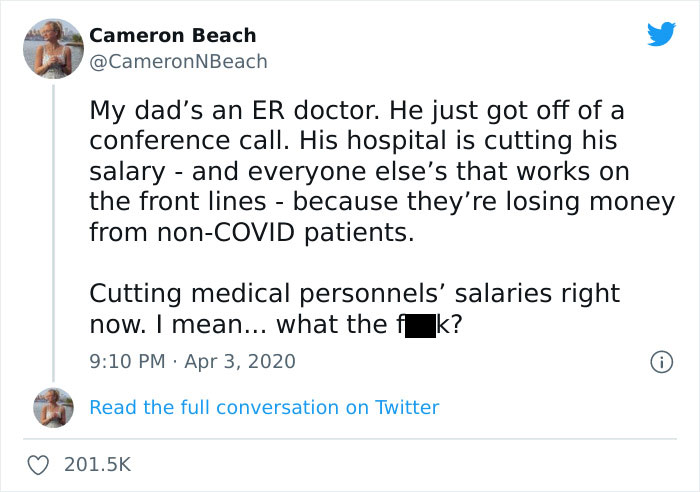
Task: Click the 9:10 PM time text
Action: pyautogui.click(x=129, y=361)
